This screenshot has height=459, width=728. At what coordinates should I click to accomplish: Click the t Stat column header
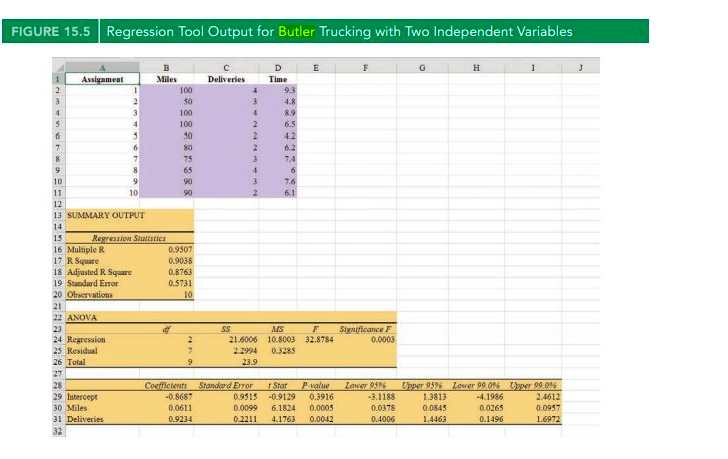coord(278,385)
